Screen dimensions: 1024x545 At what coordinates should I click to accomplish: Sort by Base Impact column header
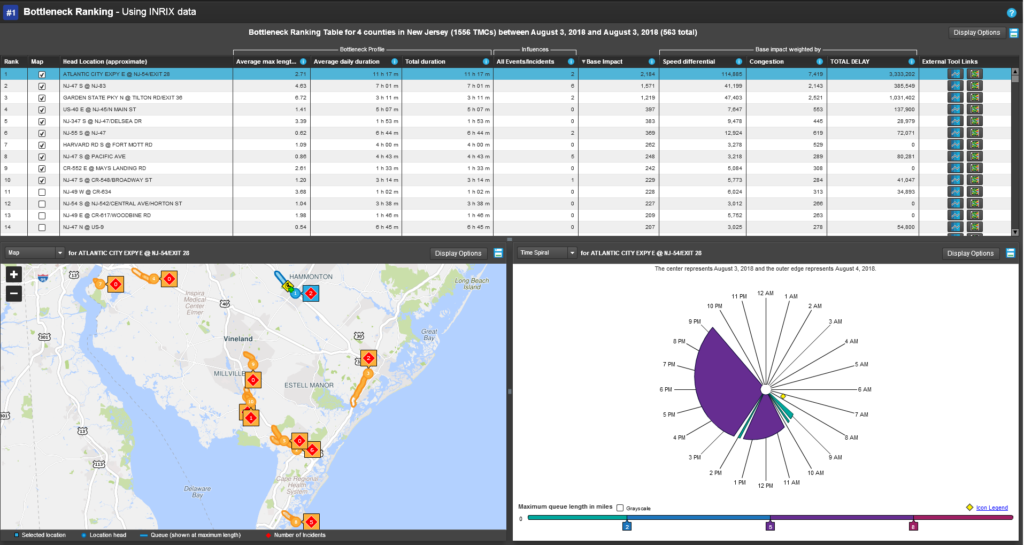pyautogui.click(x=606, y=62)
